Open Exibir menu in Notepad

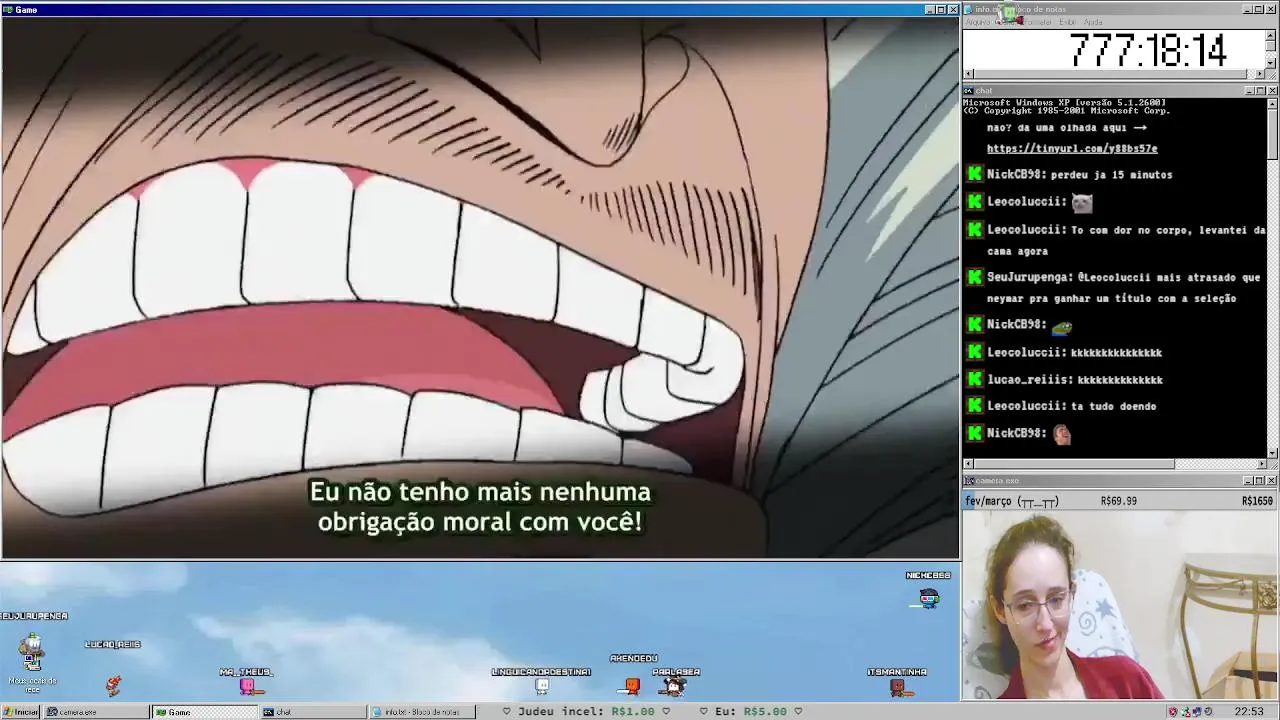[1068, 22]
